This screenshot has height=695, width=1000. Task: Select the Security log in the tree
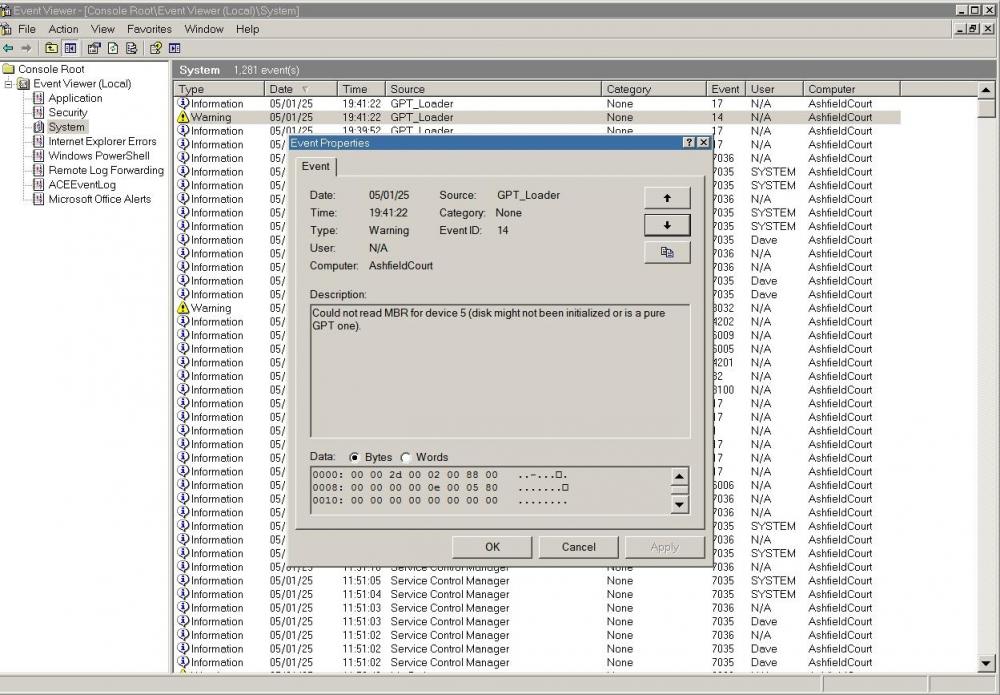pos(68,113)
